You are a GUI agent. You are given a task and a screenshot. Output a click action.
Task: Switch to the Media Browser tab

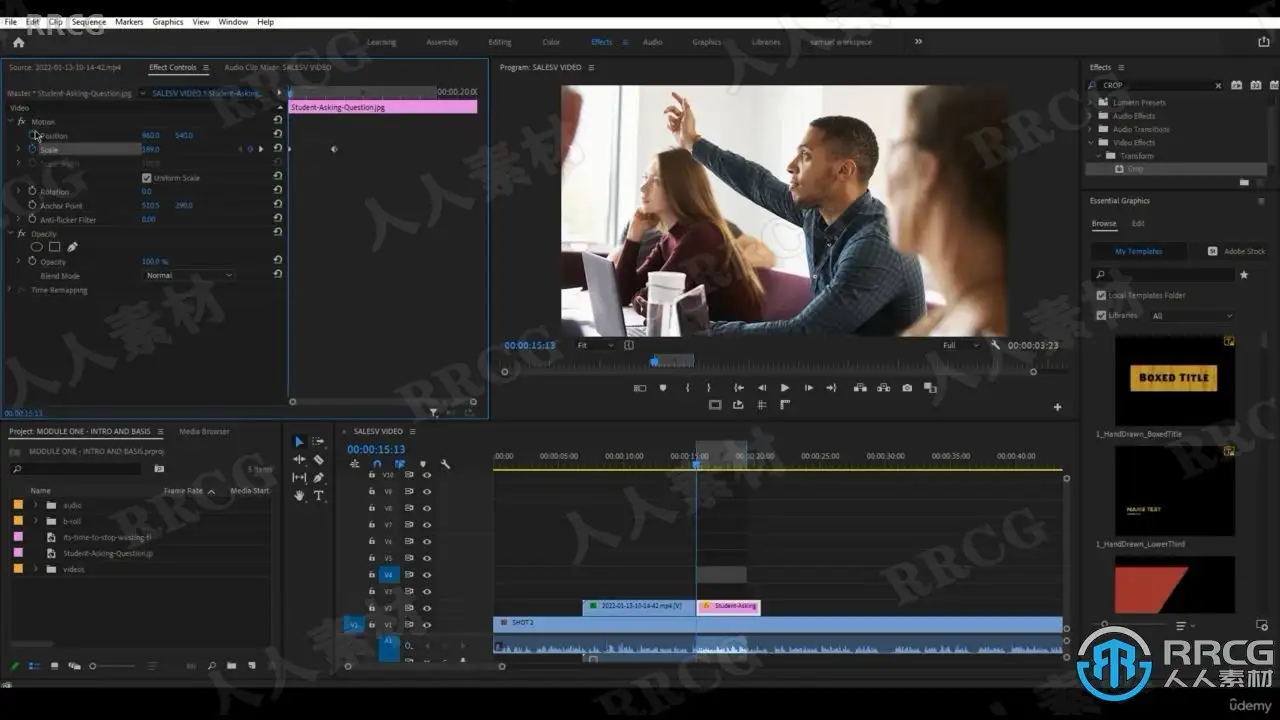coord(204,432)
